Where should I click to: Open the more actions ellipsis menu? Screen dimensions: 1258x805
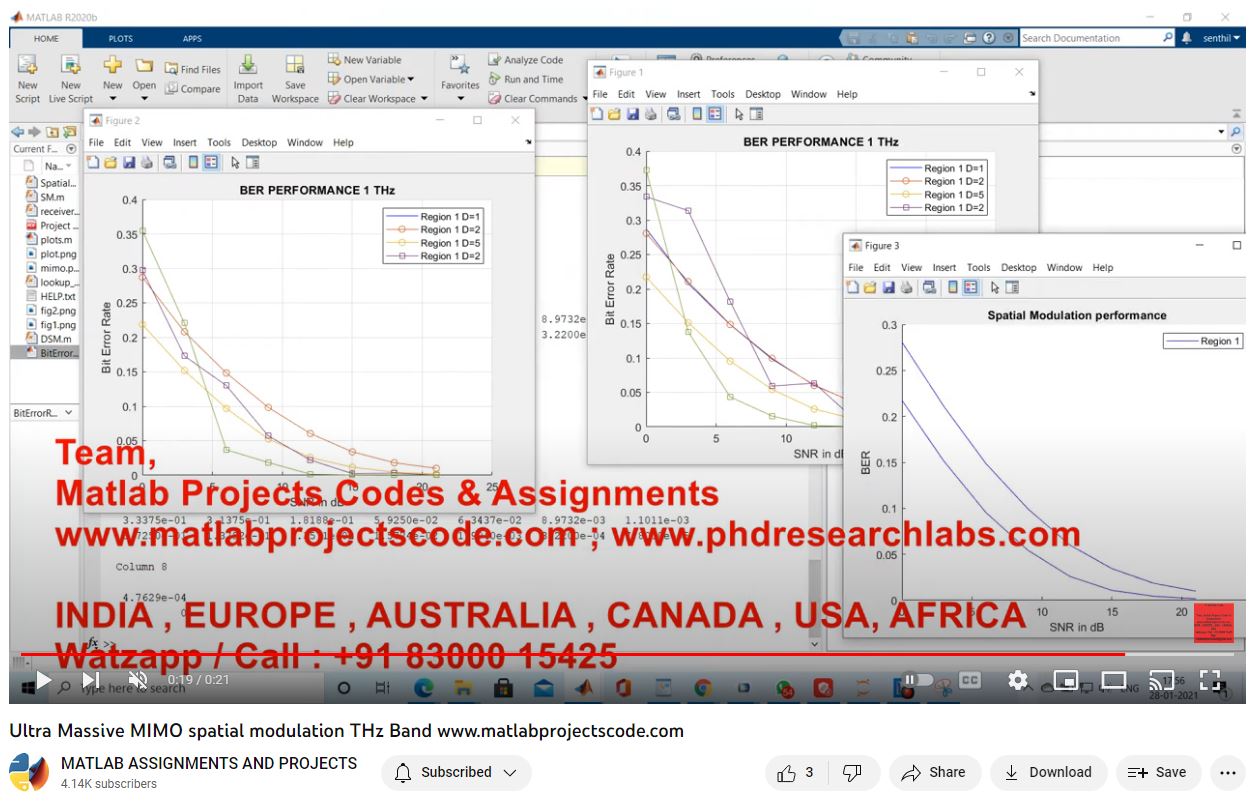tap(1228, 773)
